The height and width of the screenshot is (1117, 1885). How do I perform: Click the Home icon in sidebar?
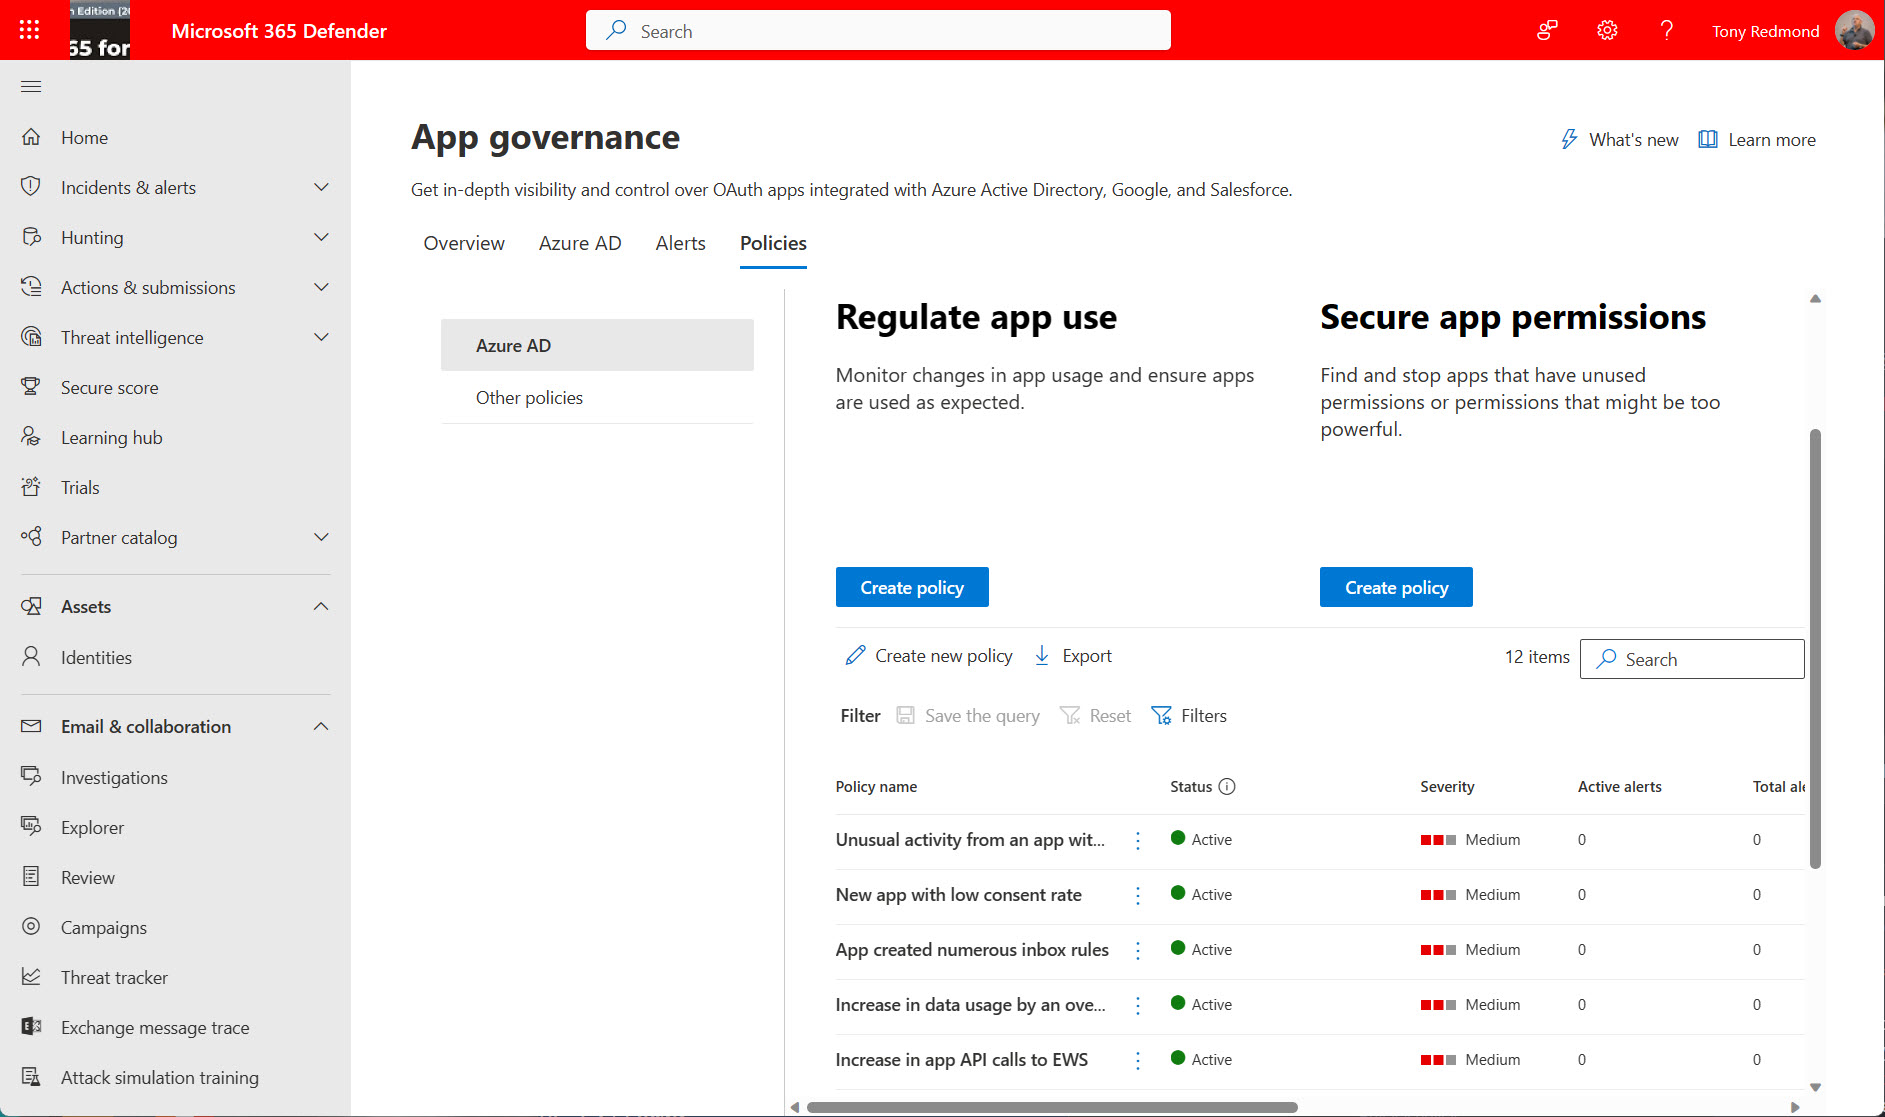pos(31,137)
